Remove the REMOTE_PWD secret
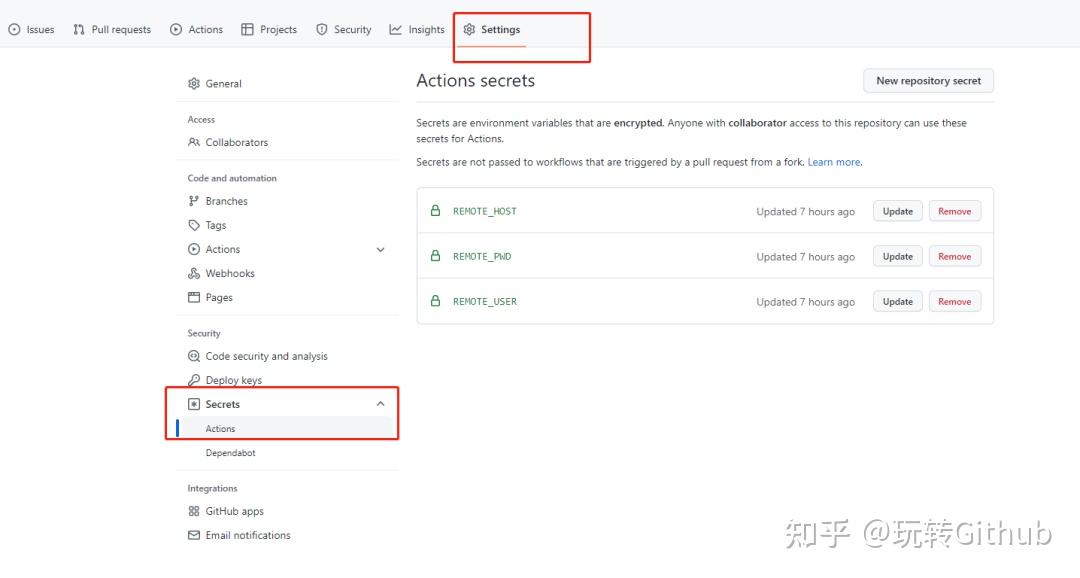The width and height of the screenshot is (1080, 578). [954, 256]
